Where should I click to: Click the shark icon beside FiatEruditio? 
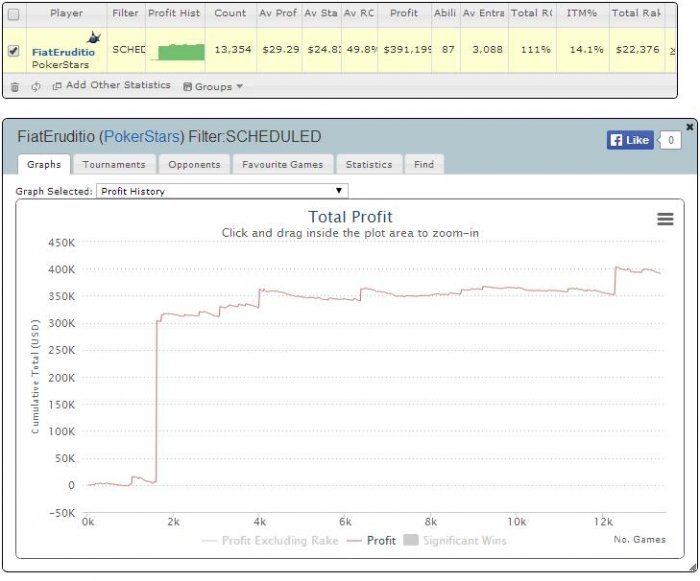point(94,38)
